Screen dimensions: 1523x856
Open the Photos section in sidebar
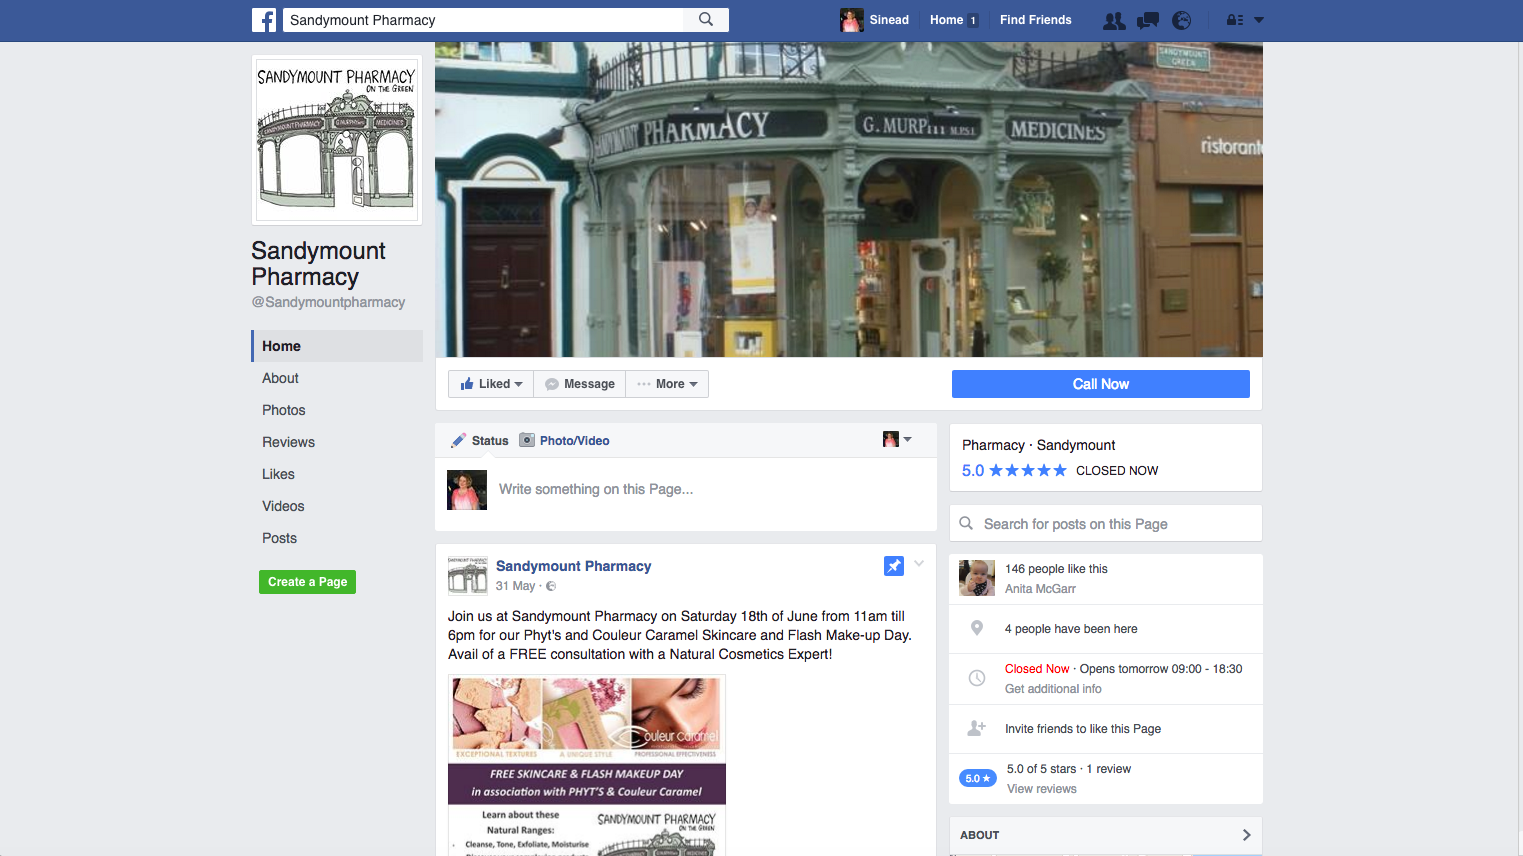pos(284,410)
